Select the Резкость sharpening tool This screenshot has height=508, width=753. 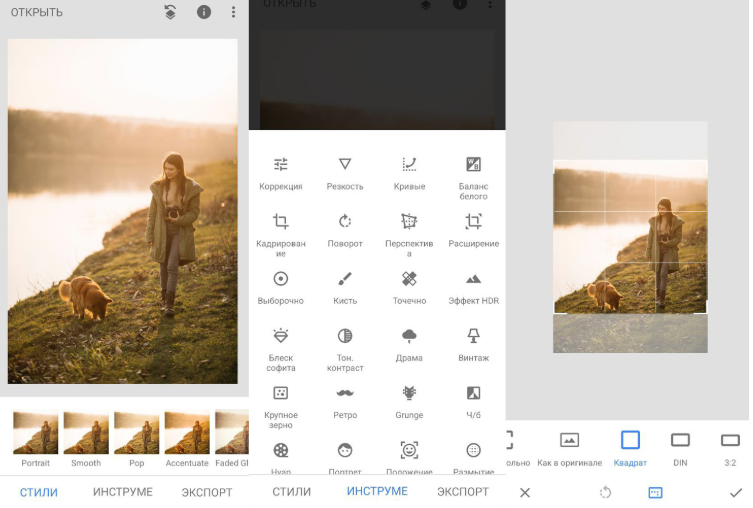click(x=345, y=171)
